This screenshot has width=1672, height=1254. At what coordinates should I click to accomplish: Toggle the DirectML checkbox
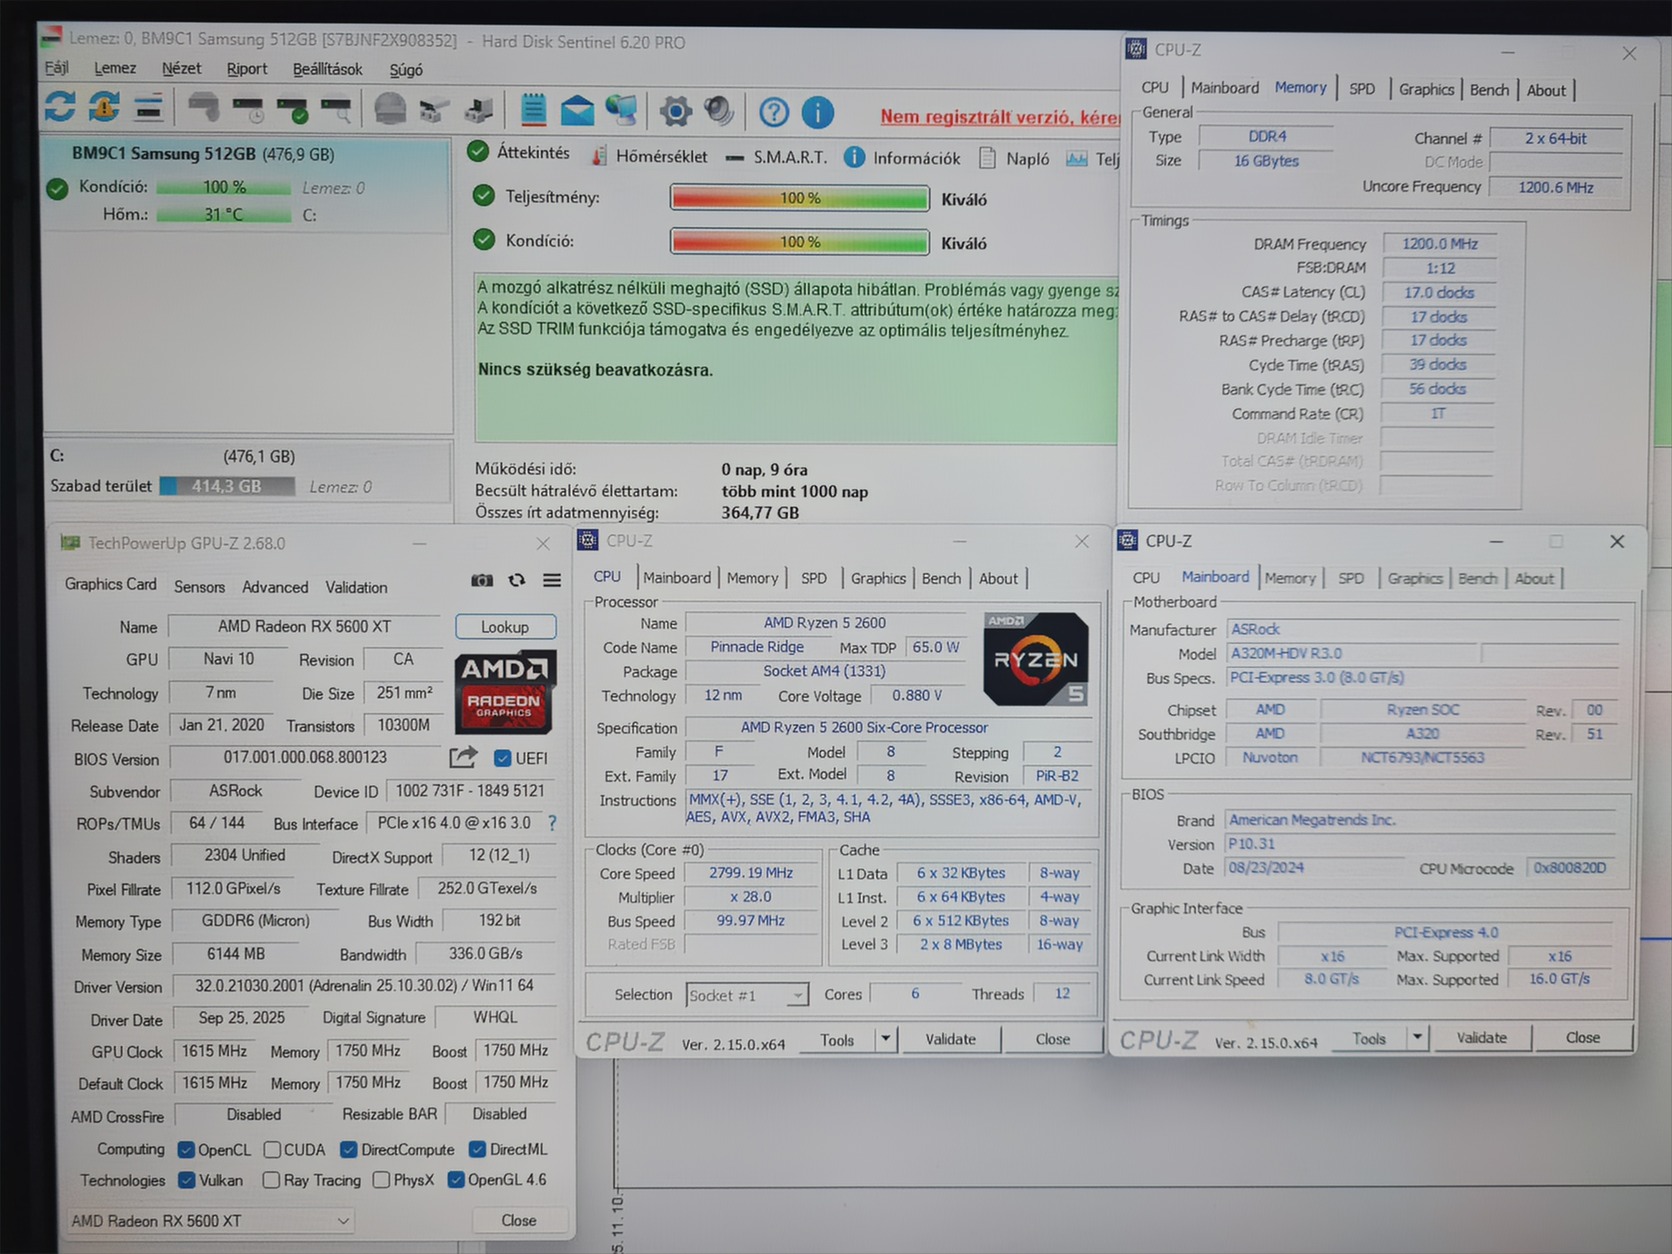(x=478, y=1150)
